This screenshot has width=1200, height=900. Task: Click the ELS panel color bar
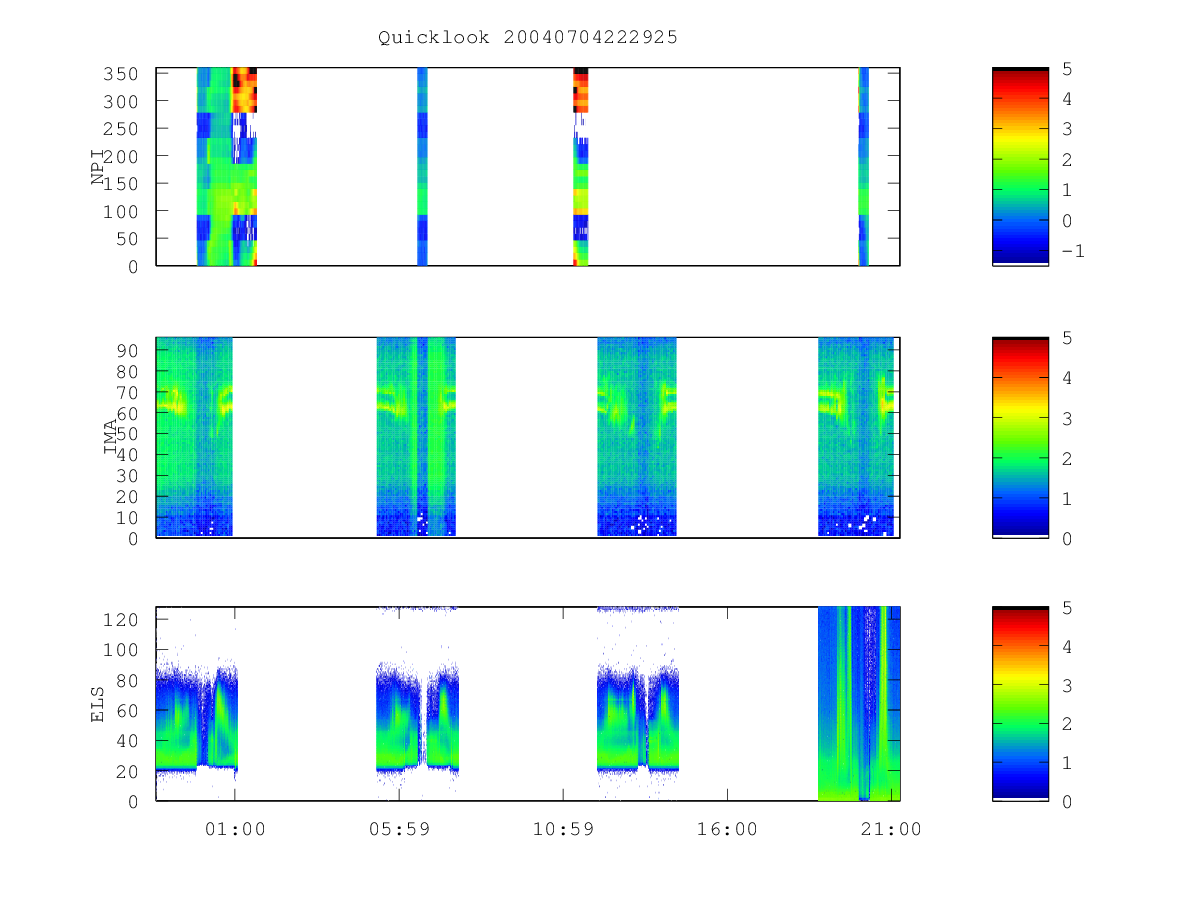[1020, 704]
